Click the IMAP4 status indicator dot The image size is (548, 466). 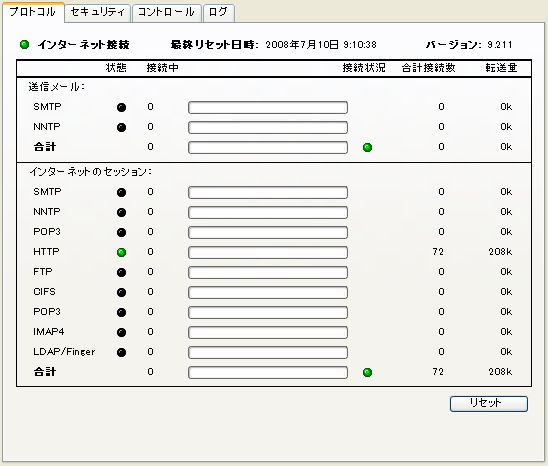(121, 332)
